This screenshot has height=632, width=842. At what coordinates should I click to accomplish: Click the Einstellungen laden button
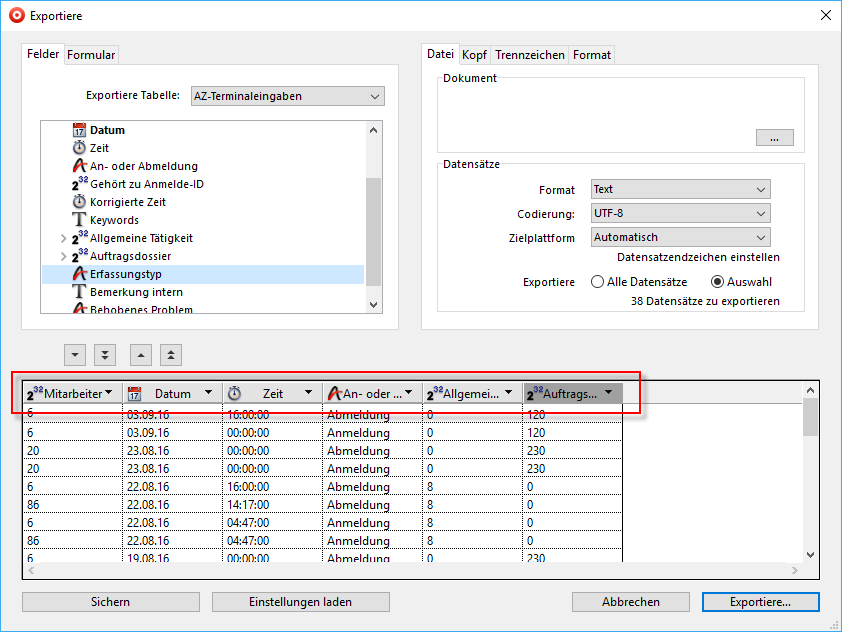[x=300, y=602]
